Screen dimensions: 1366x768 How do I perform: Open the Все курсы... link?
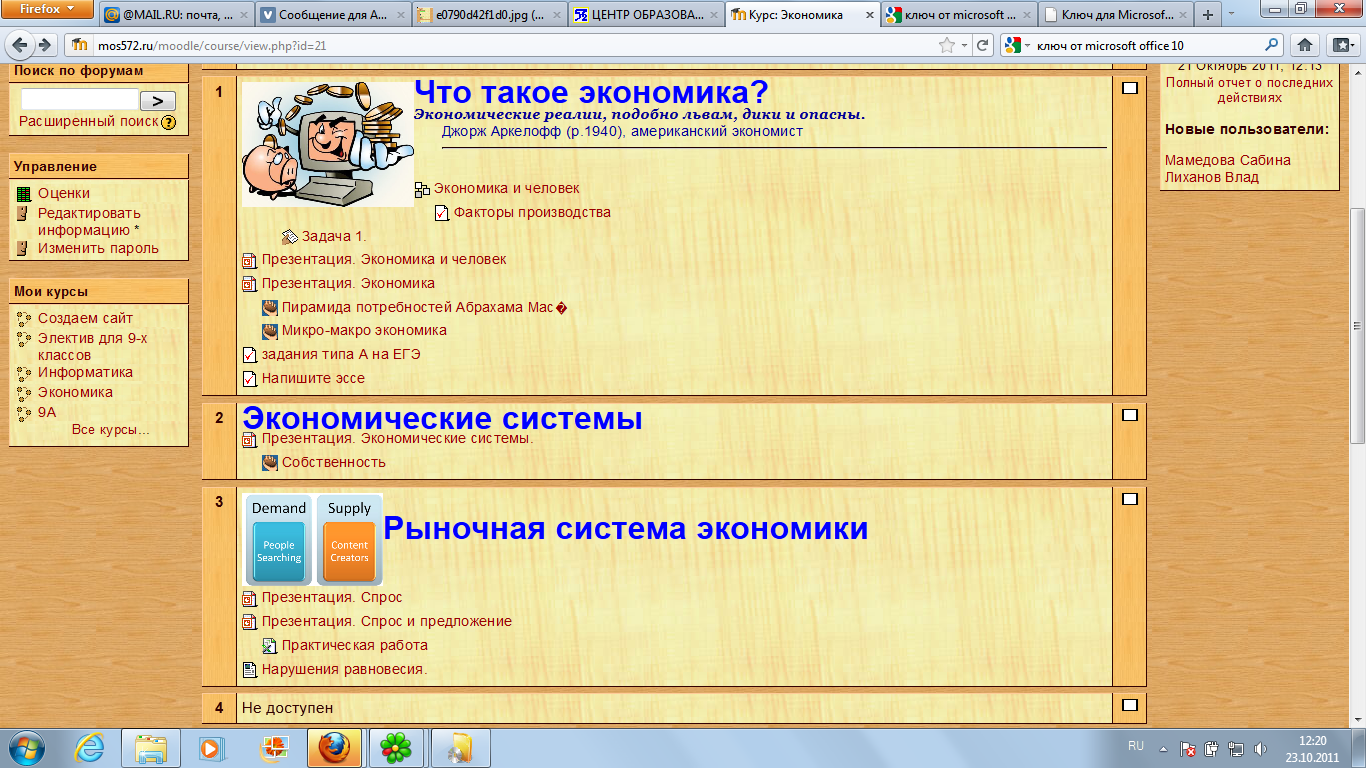click(111, 430)
